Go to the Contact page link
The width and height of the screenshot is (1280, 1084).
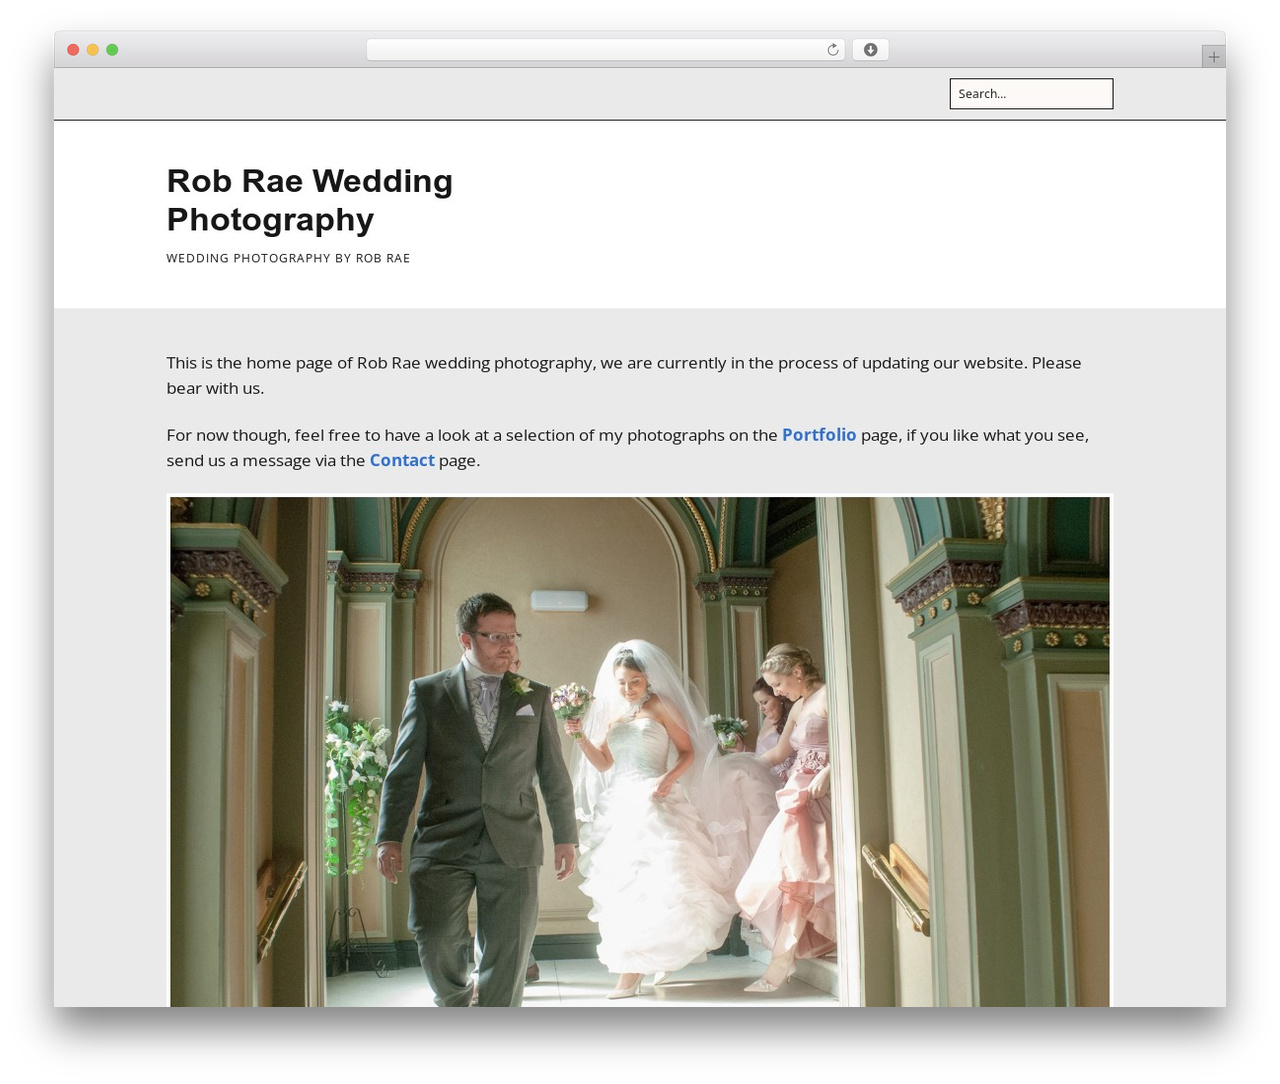[x=402, y=460]
